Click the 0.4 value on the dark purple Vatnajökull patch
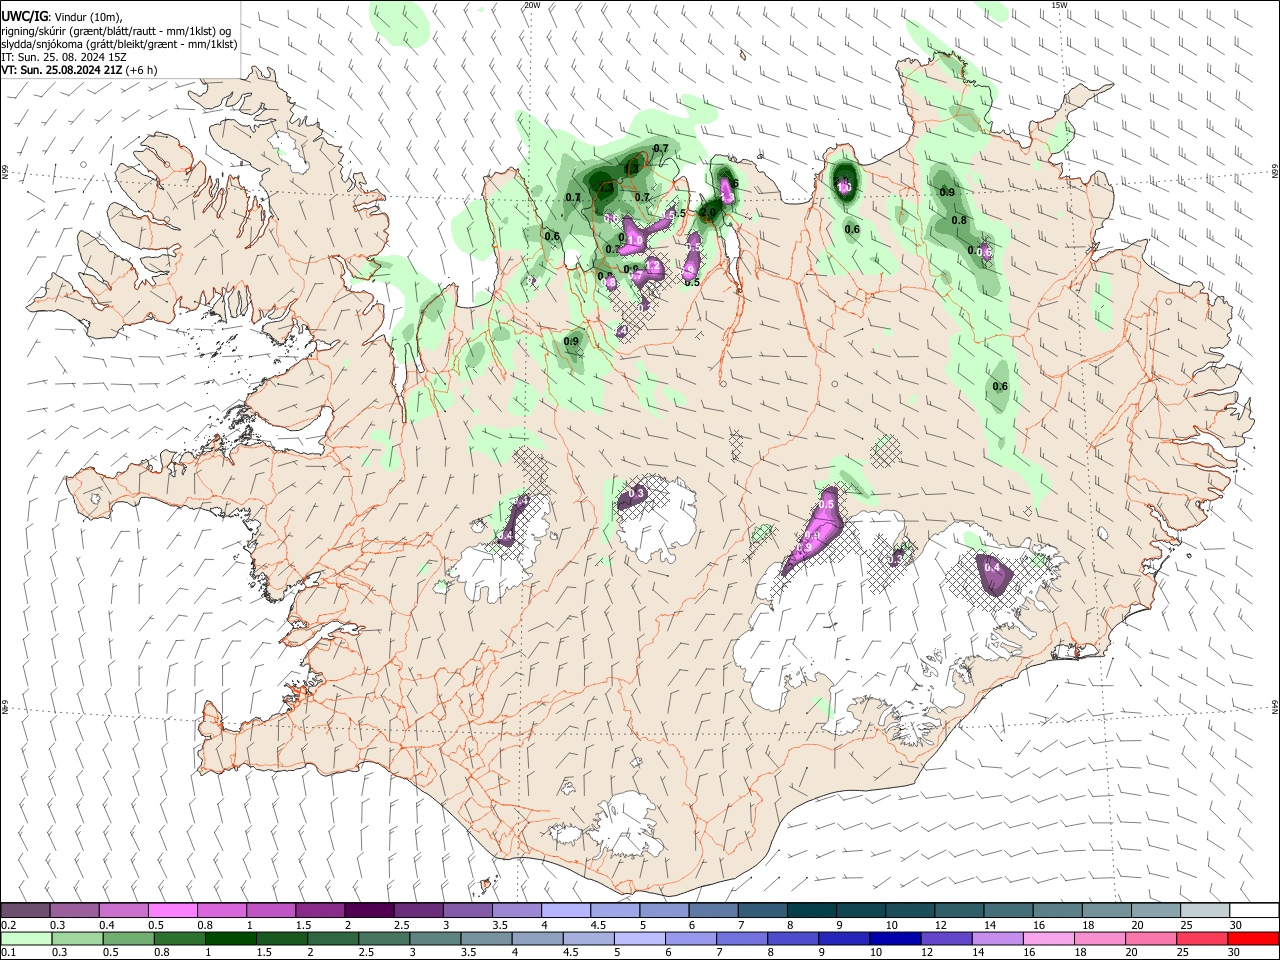This screenshot has width=1280, height=960. point(992,567)
